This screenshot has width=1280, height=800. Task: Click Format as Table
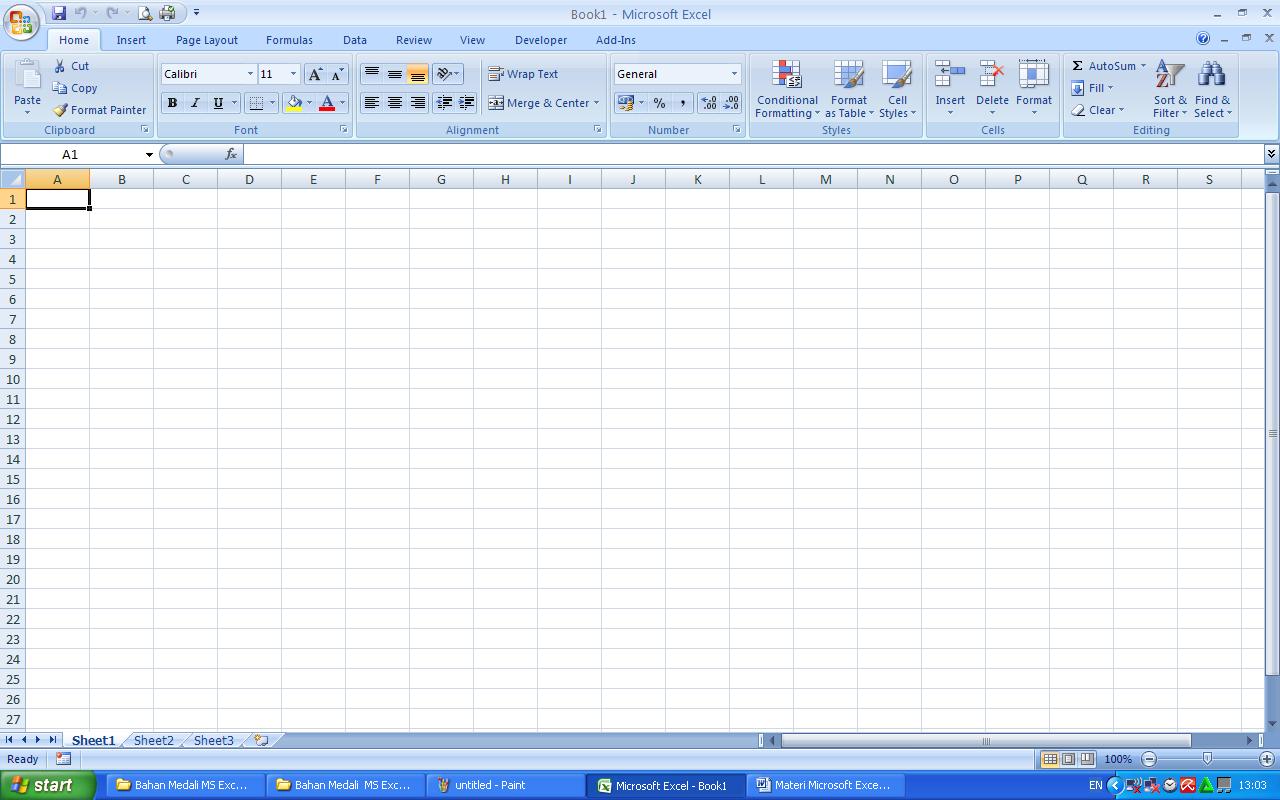[849, 89]
